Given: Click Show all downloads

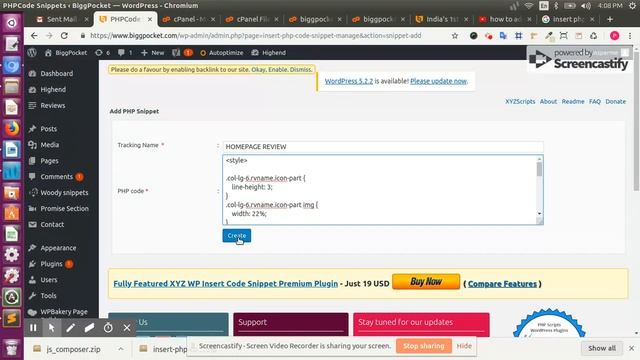Looking at the screenshot, I should pyautogui.click(x=602, y=348).
